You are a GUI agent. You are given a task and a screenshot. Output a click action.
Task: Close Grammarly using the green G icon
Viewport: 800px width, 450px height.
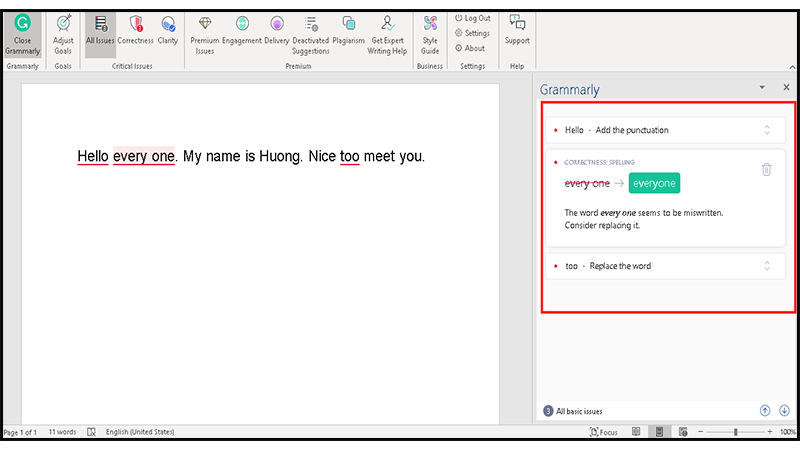pyautogui.click(x=22, y=34)
